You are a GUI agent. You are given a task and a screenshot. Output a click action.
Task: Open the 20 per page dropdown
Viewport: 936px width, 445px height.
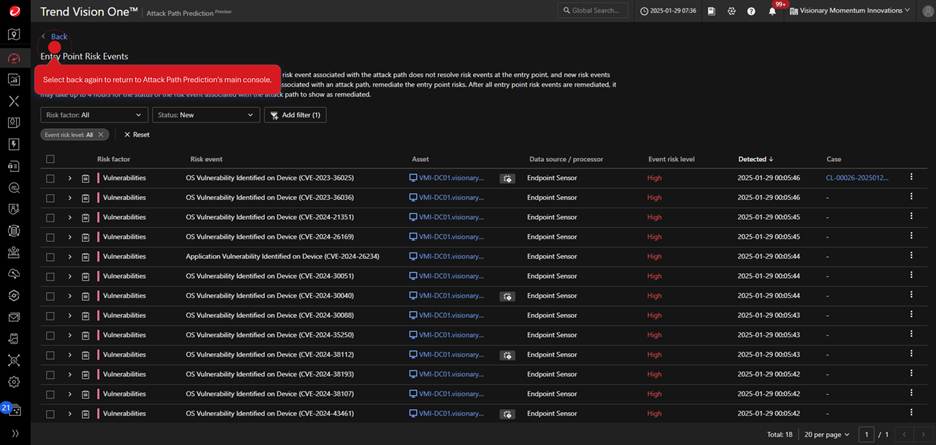(826, 434)
